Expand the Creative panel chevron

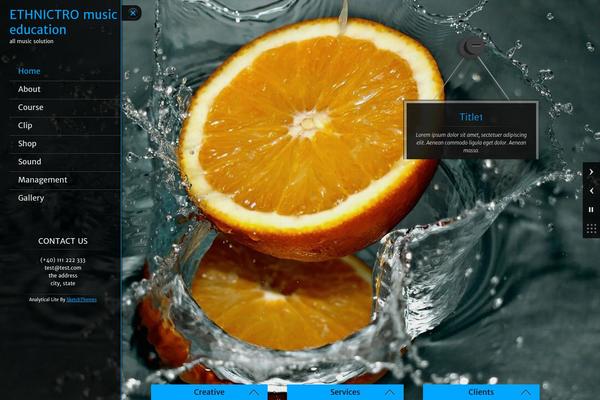254,393
